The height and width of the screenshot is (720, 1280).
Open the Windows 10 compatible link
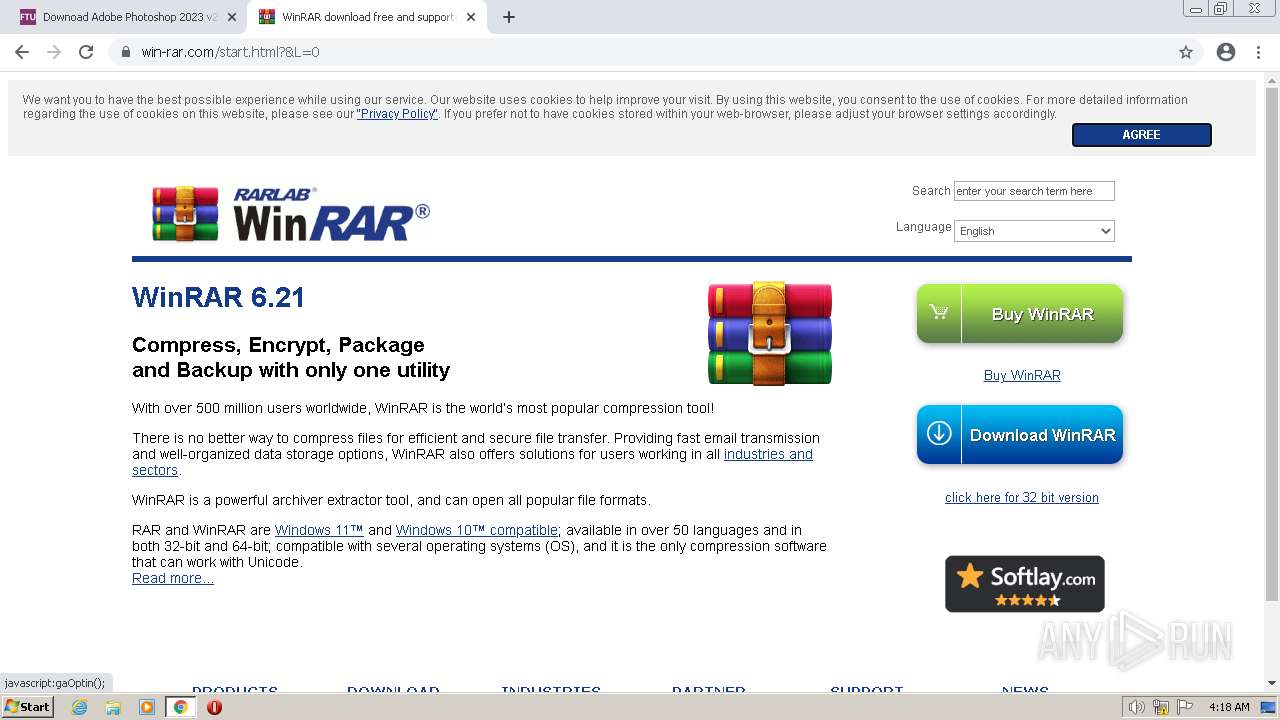point(477,530)
